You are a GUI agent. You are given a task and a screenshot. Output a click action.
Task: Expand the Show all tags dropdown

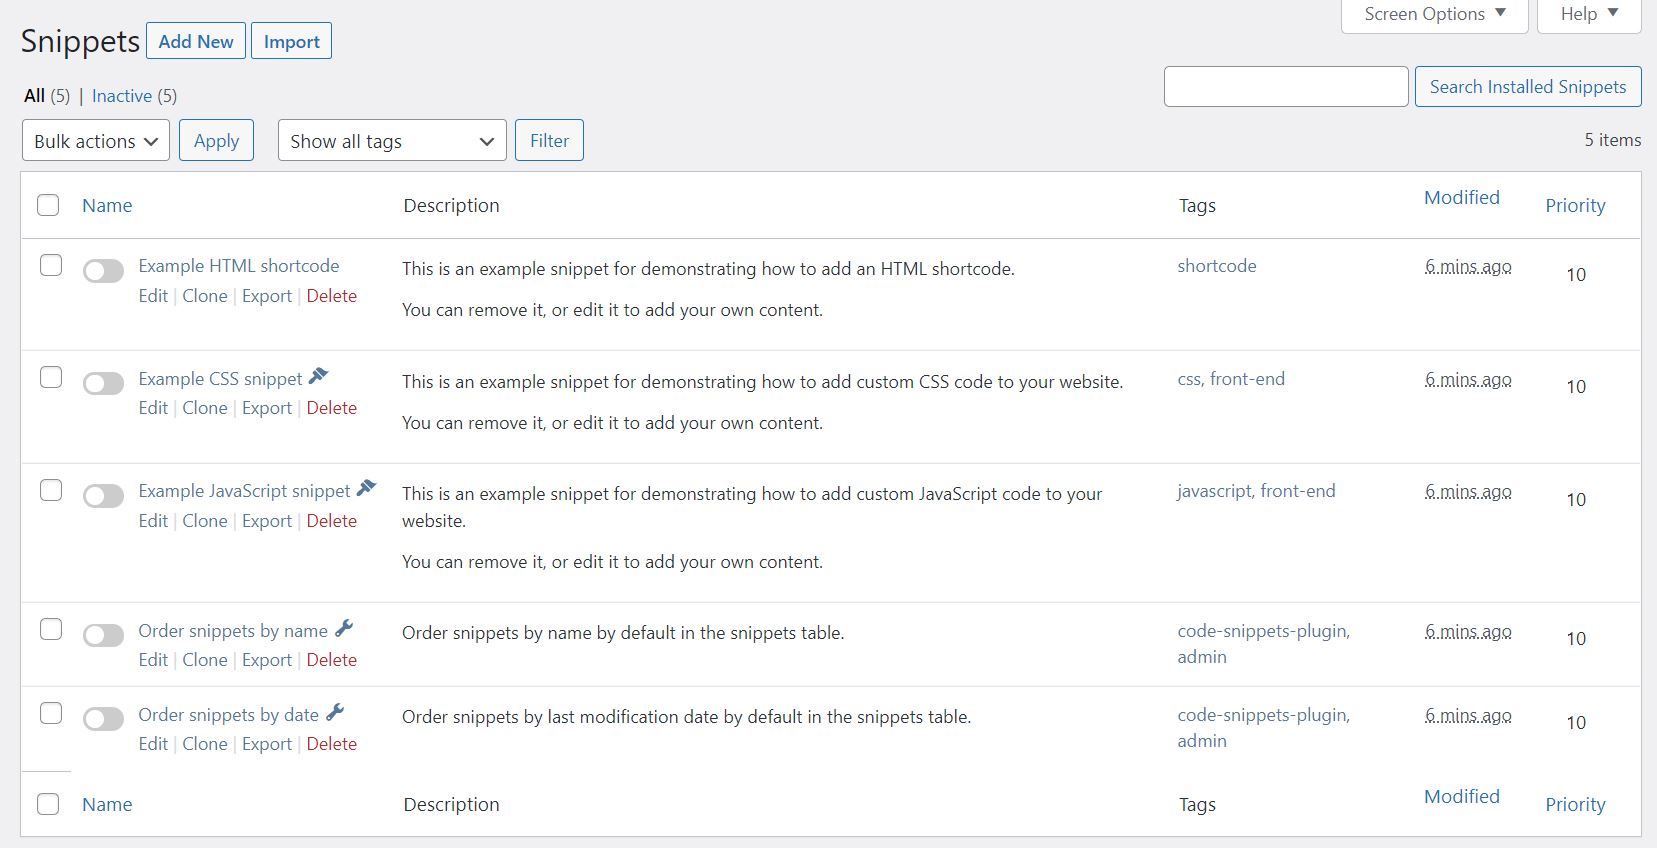coord(392,141)
